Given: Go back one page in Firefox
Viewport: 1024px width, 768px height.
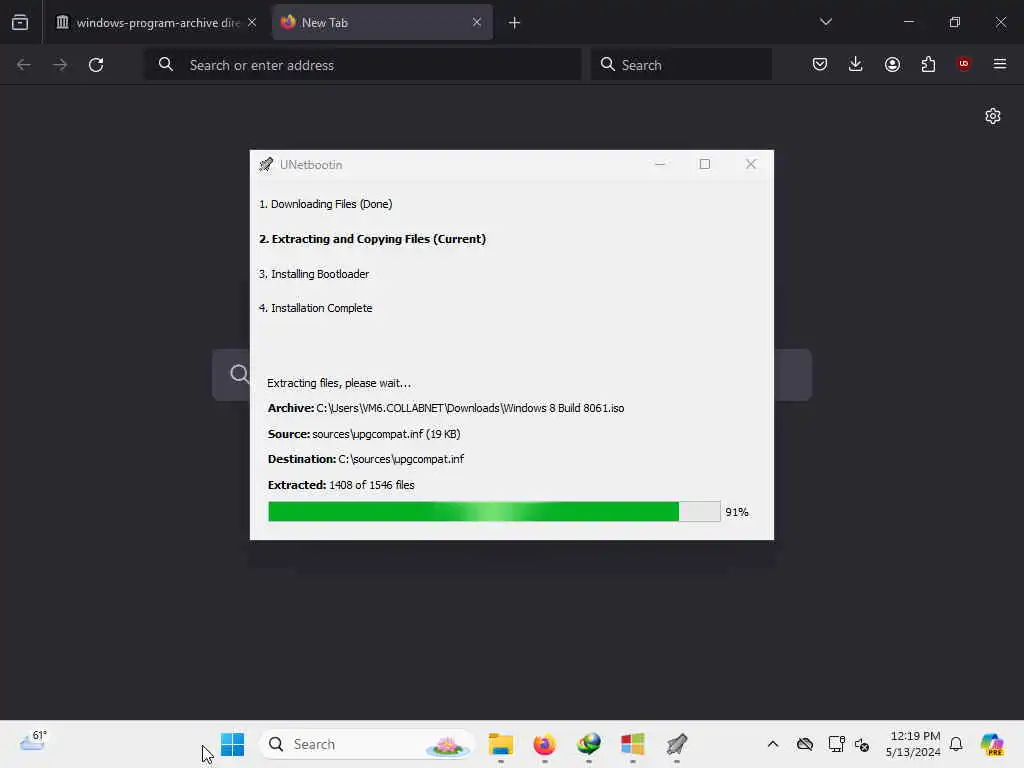Looking at the screenshot, I should click(x=24, y=65).
